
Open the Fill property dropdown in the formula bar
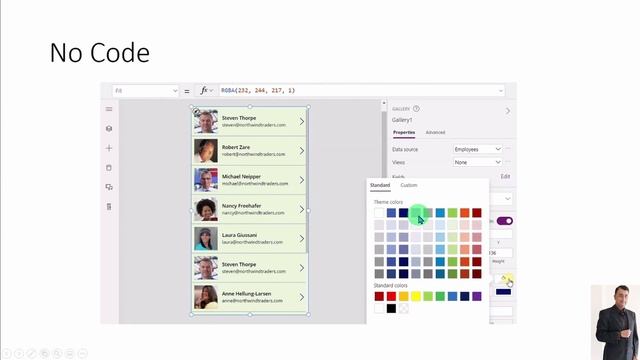click(x=146, y=91)
